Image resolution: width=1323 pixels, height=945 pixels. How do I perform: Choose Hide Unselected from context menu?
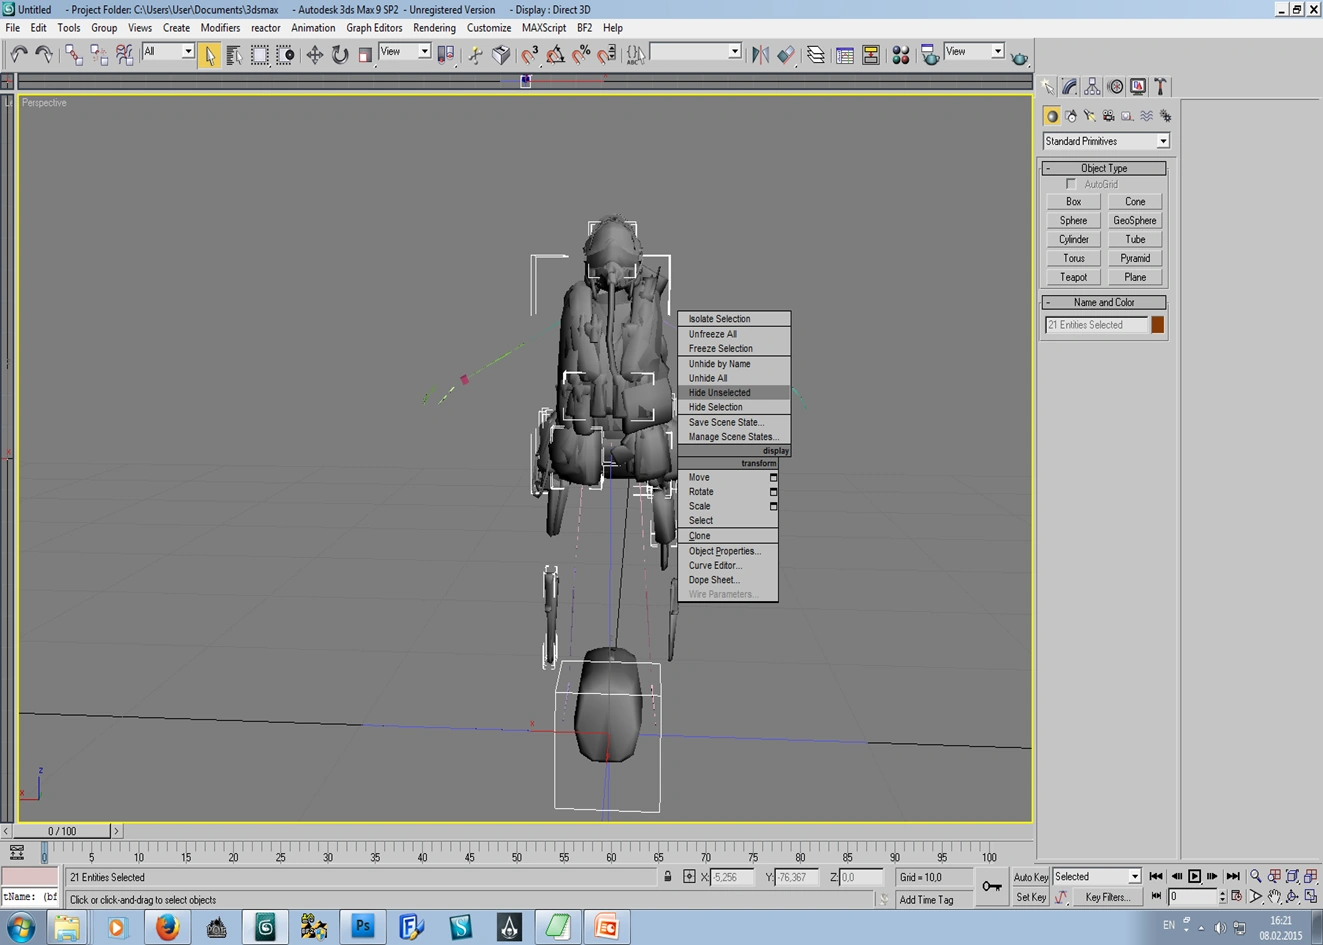coord(719,393)
